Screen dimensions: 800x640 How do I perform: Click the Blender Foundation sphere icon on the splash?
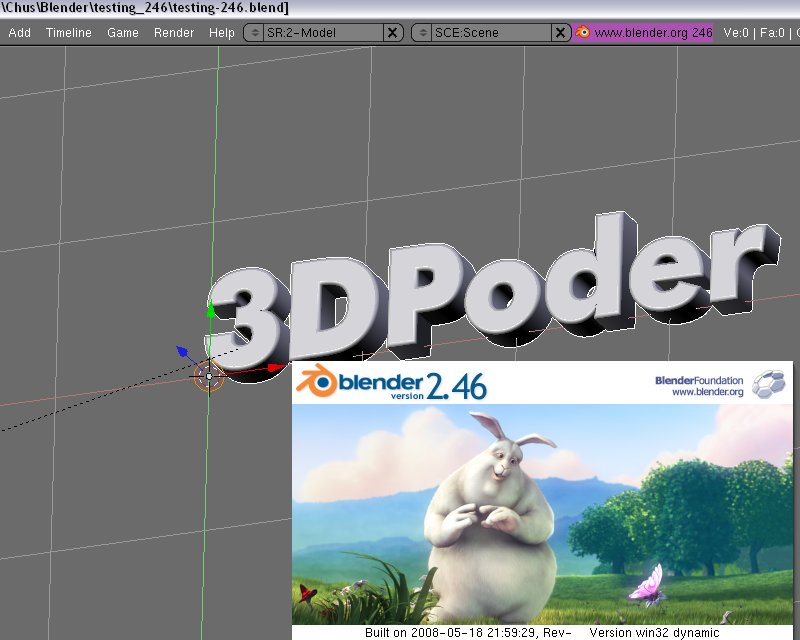[x=769, y=384]
